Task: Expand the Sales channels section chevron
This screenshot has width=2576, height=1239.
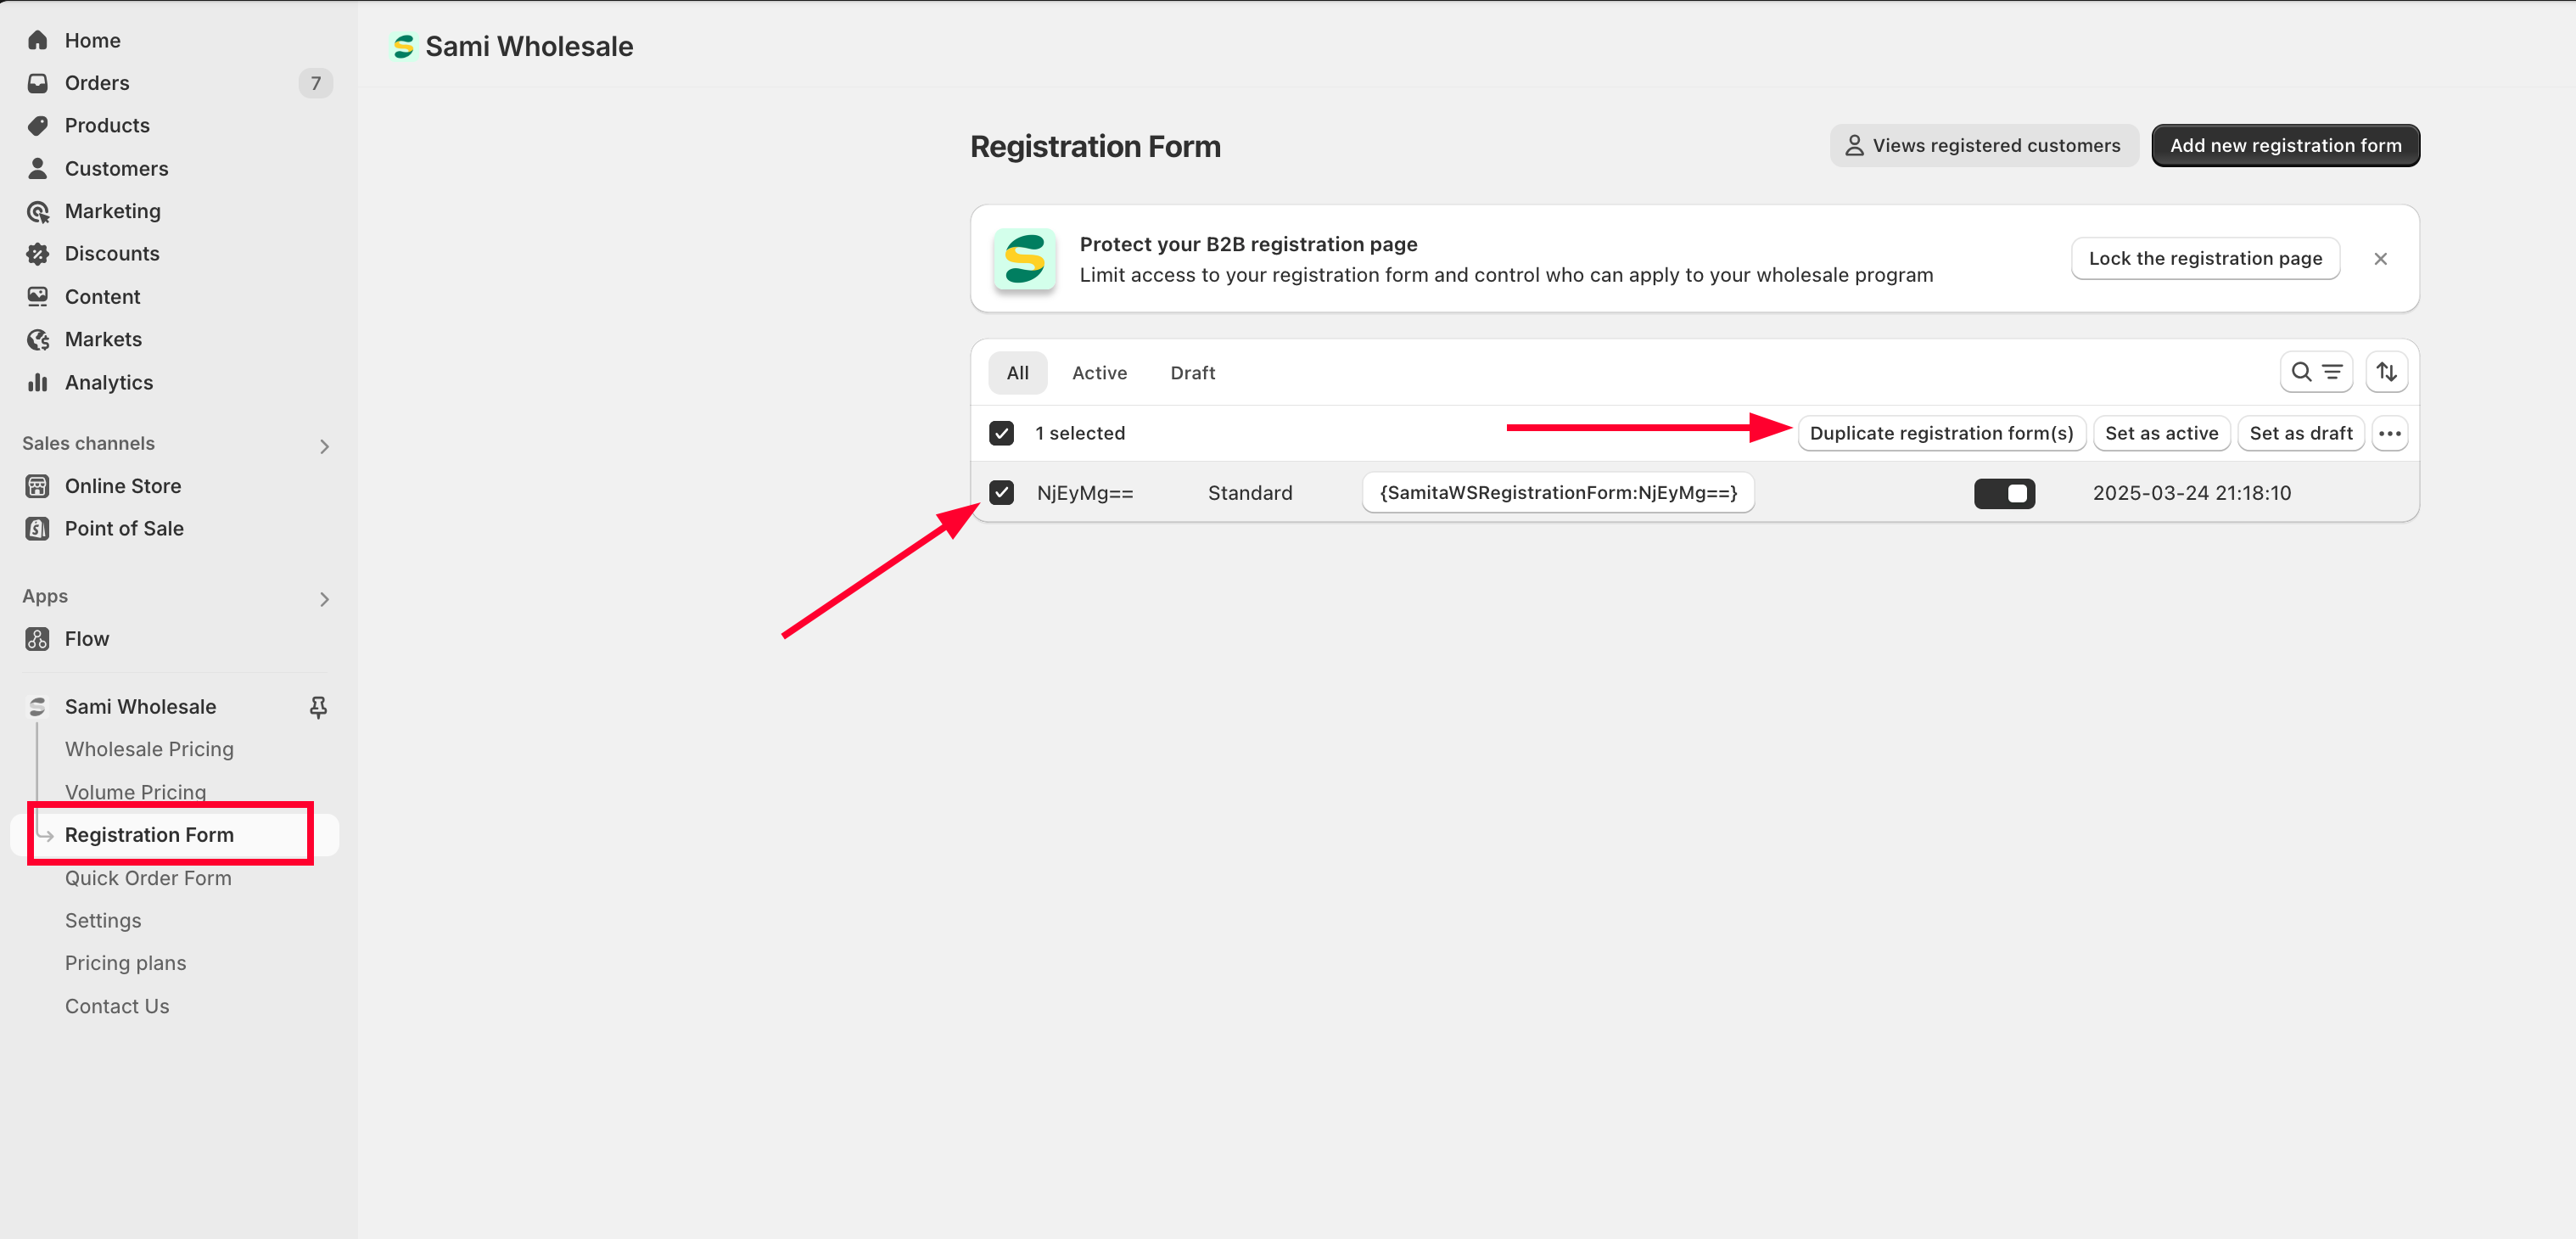Action: click(x=324, y=446)
